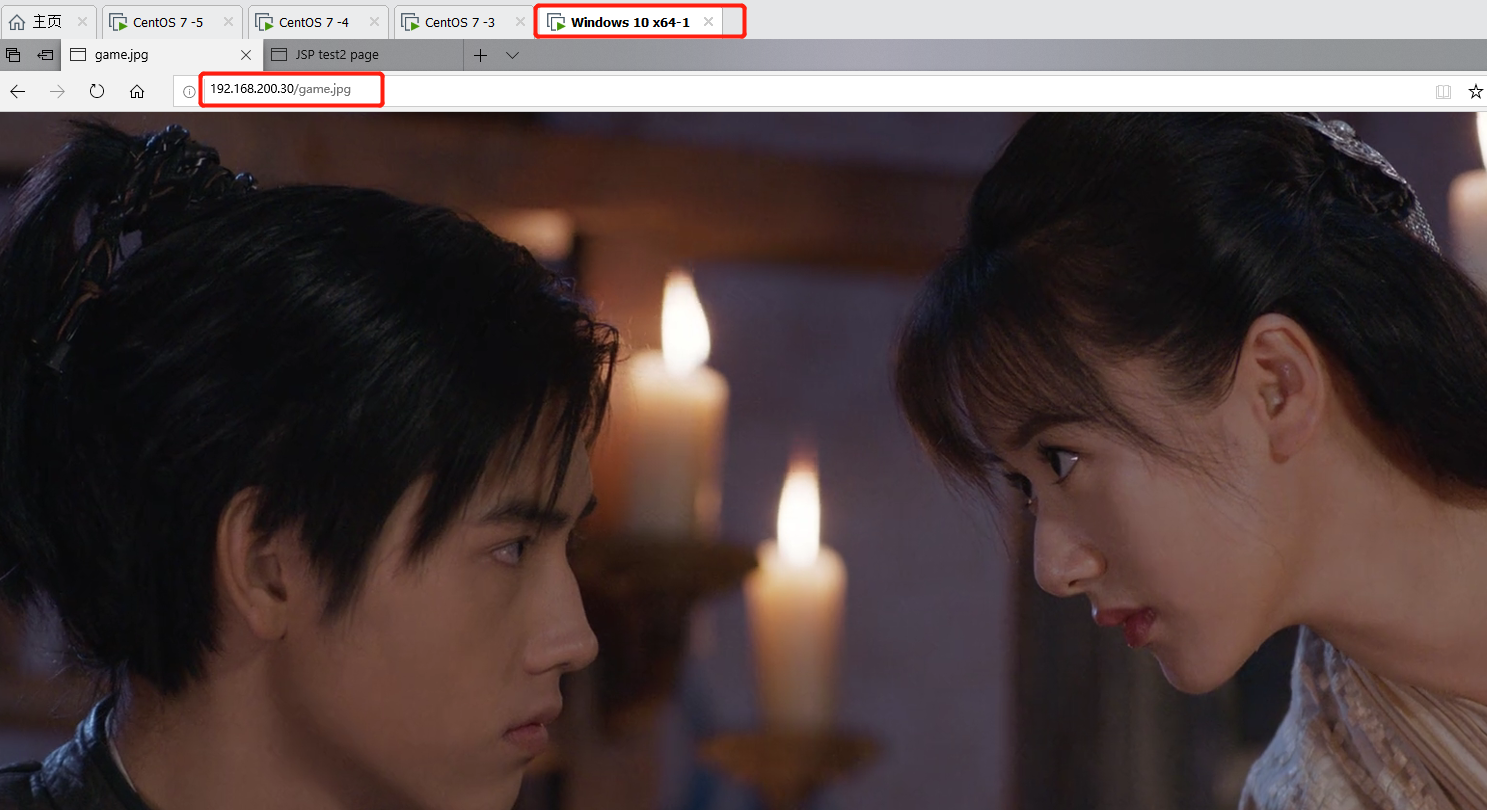Close the 主页 tab
This screenshot has width=1487, height=810.
pyautogui.click(x=81, y=22)
